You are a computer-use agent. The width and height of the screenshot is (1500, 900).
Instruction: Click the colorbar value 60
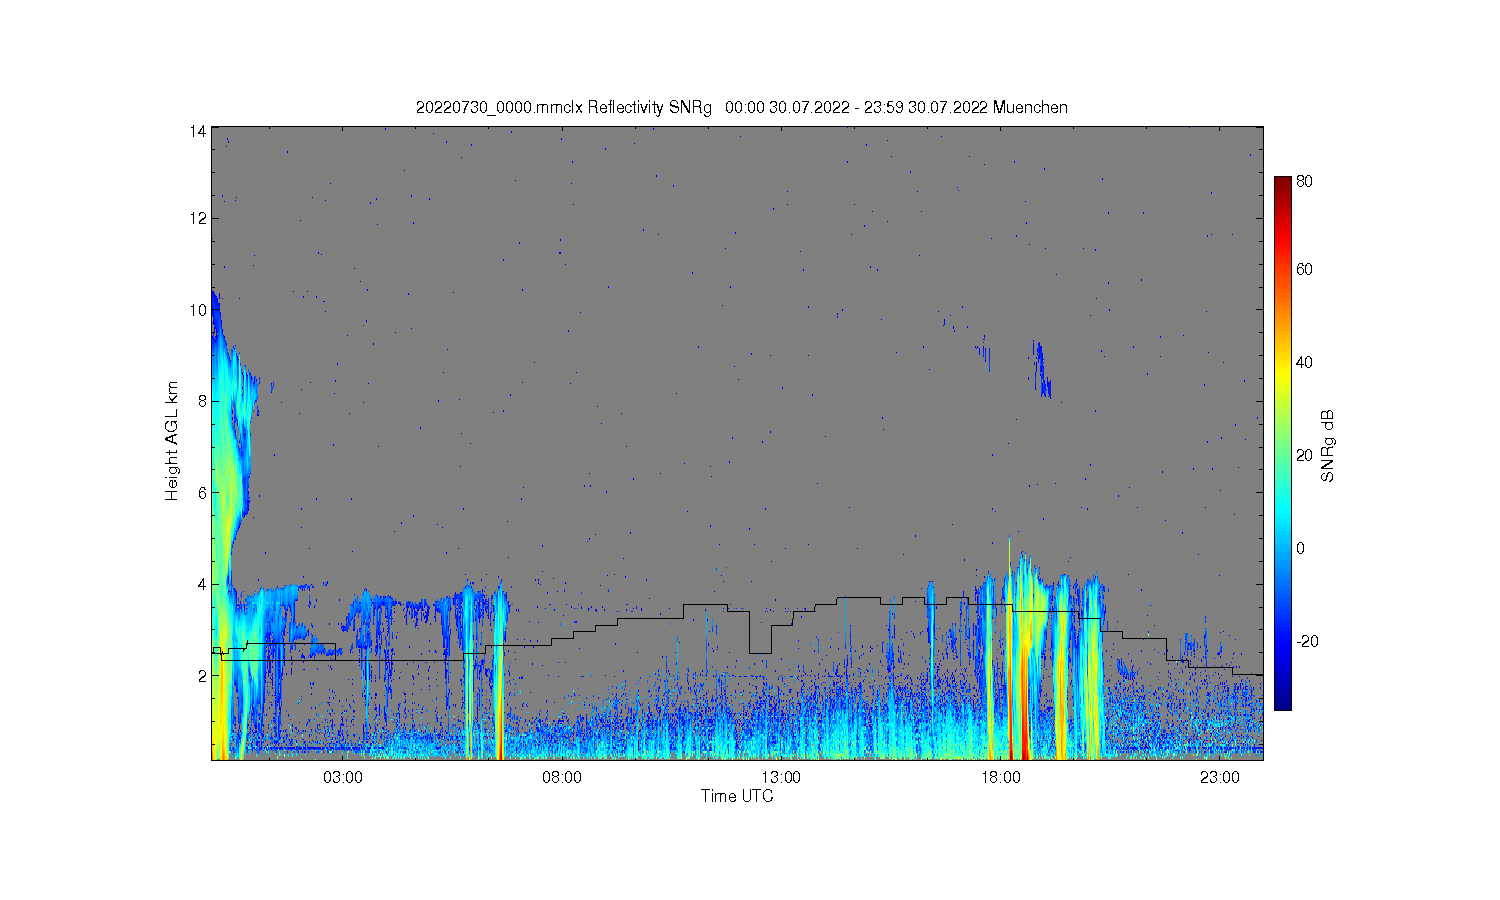[1304, 269]
